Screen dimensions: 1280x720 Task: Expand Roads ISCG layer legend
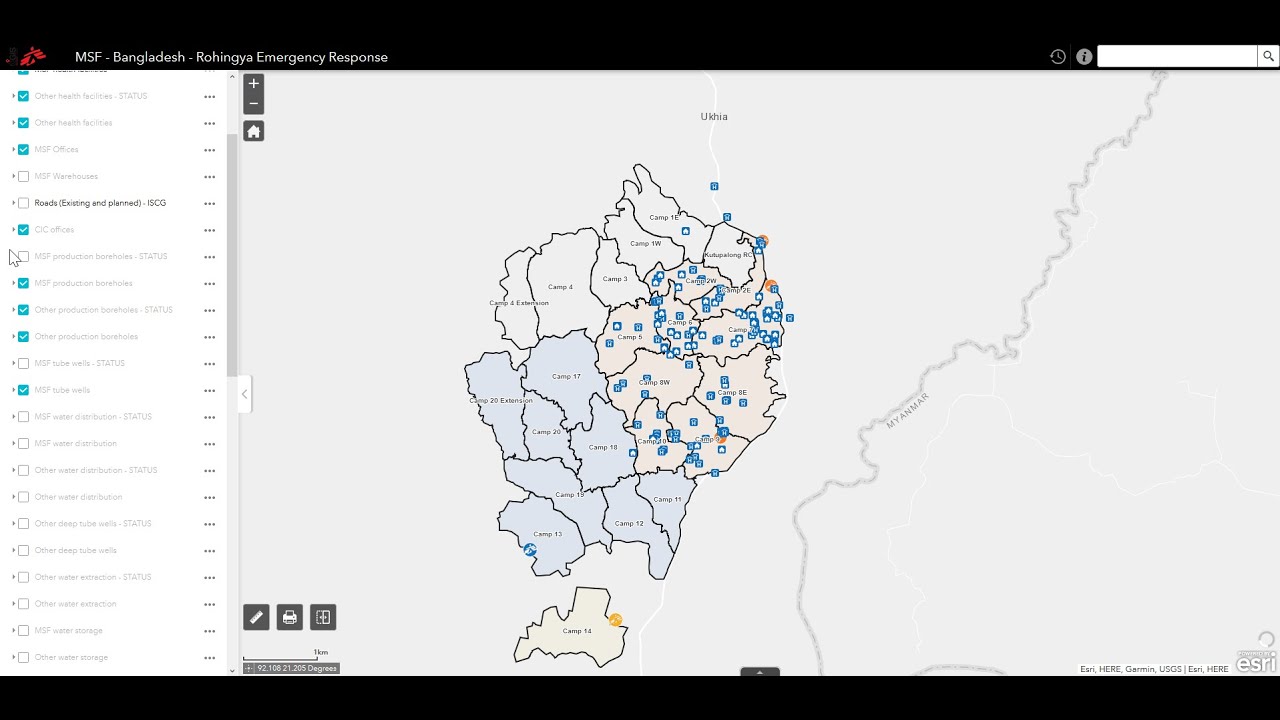pyautogui.click(x=13, y=203)
